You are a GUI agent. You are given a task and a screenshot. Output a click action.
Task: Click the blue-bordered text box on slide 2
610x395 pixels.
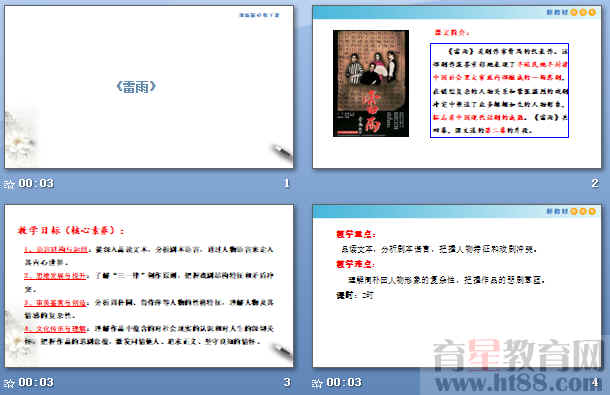[x=500, y=90]
